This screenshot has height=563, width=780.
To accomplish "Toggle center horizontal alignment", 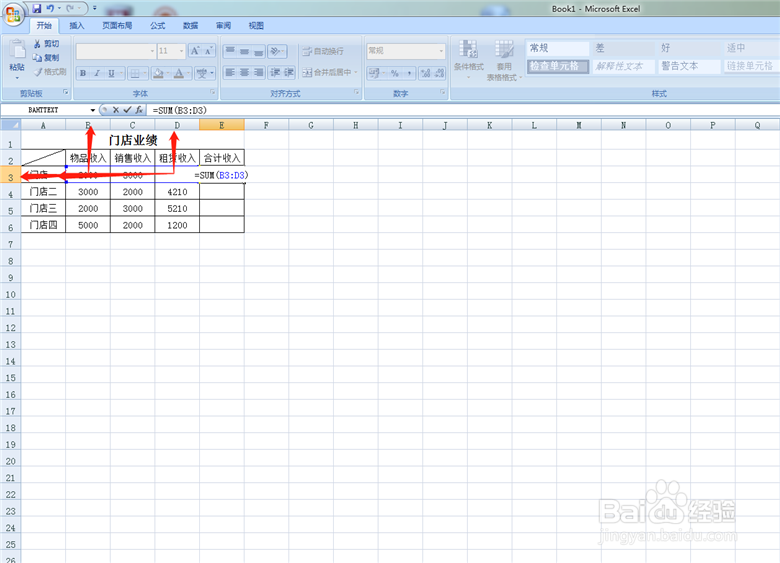I will [x=244, y=73].
